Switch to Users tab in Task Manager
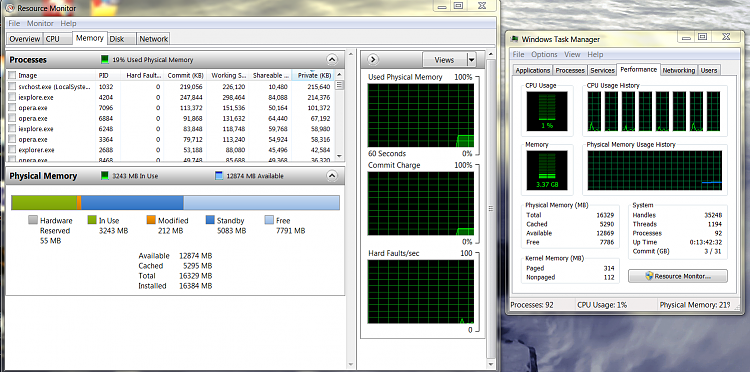This screenshot has width=750, height=372. coord(708,70)
